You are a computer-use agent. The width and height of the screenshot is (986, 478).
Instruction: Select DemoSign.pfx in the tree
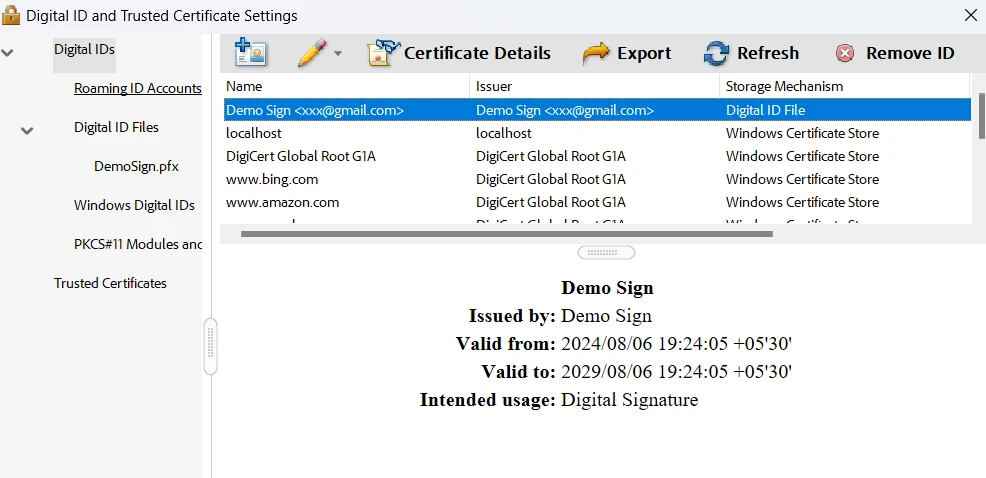136,166
